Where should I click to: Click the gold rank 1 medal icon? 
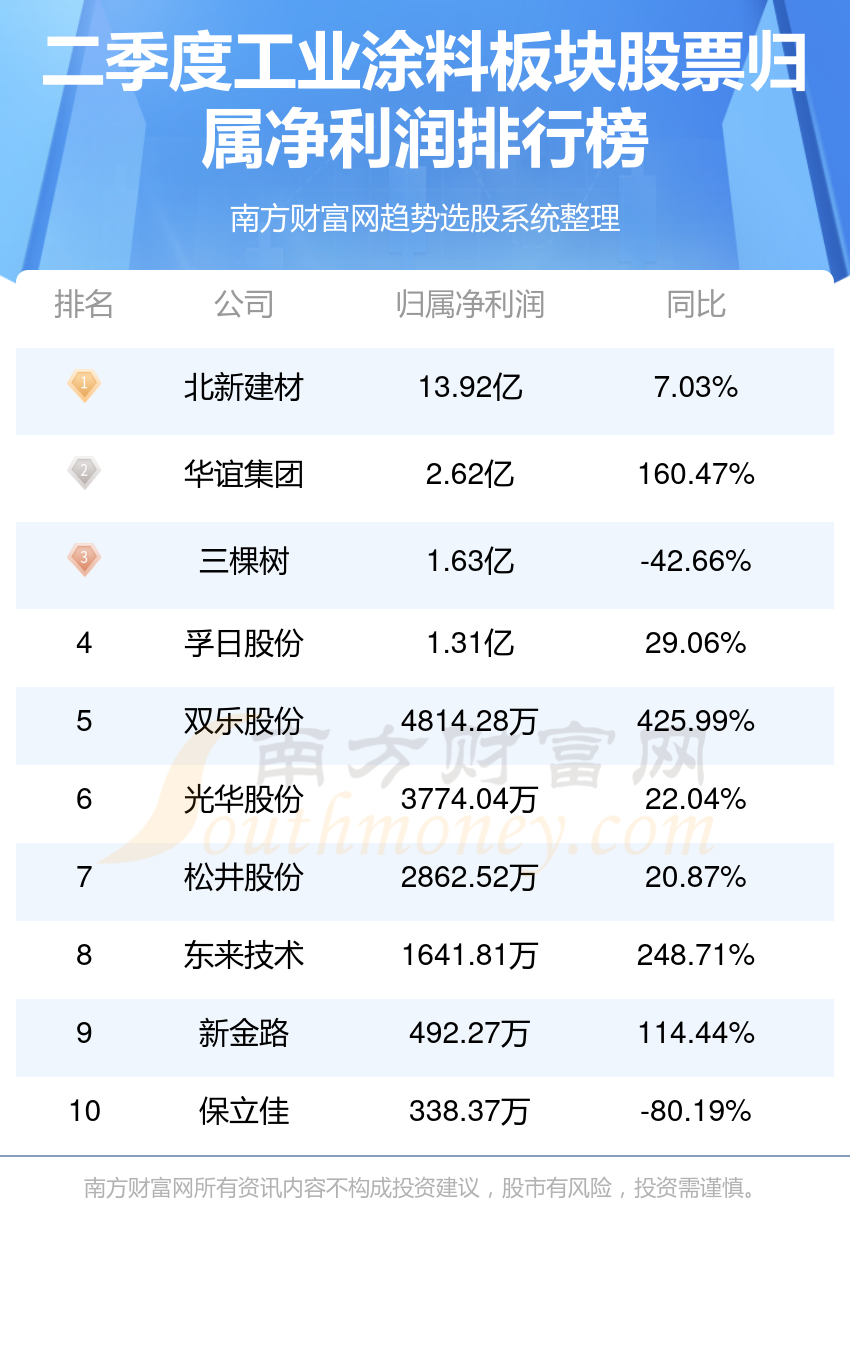click(84, 385)
